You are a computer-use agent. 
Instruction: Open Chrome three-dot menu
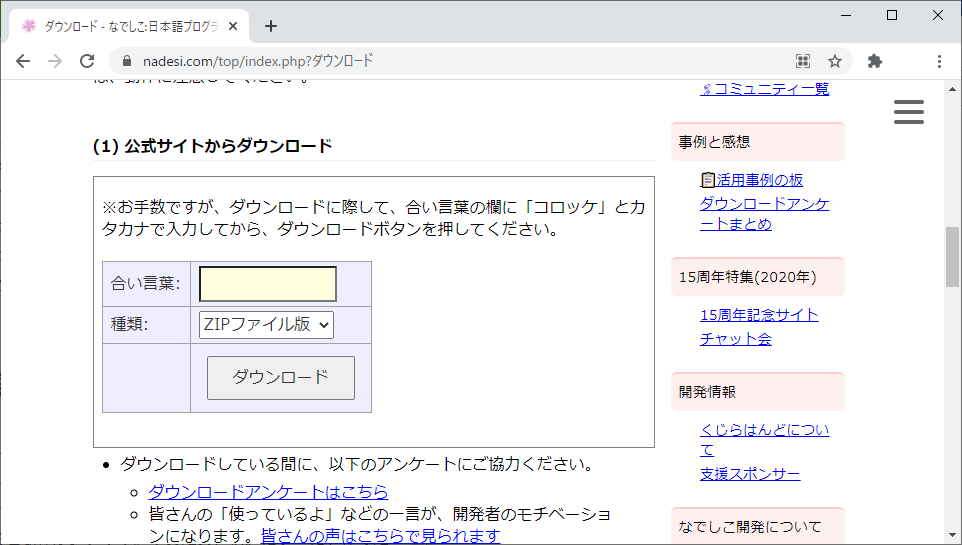pos(939,61)
